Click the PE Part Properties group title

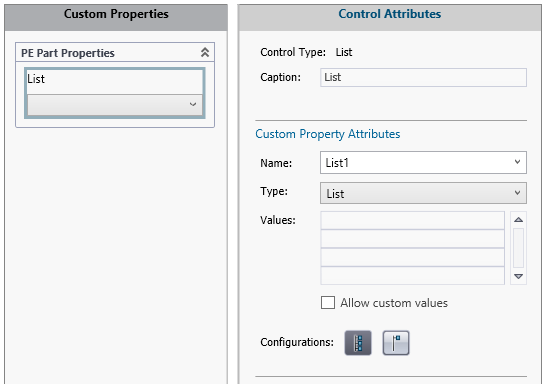pyautogui.click(x=68, y=53)
